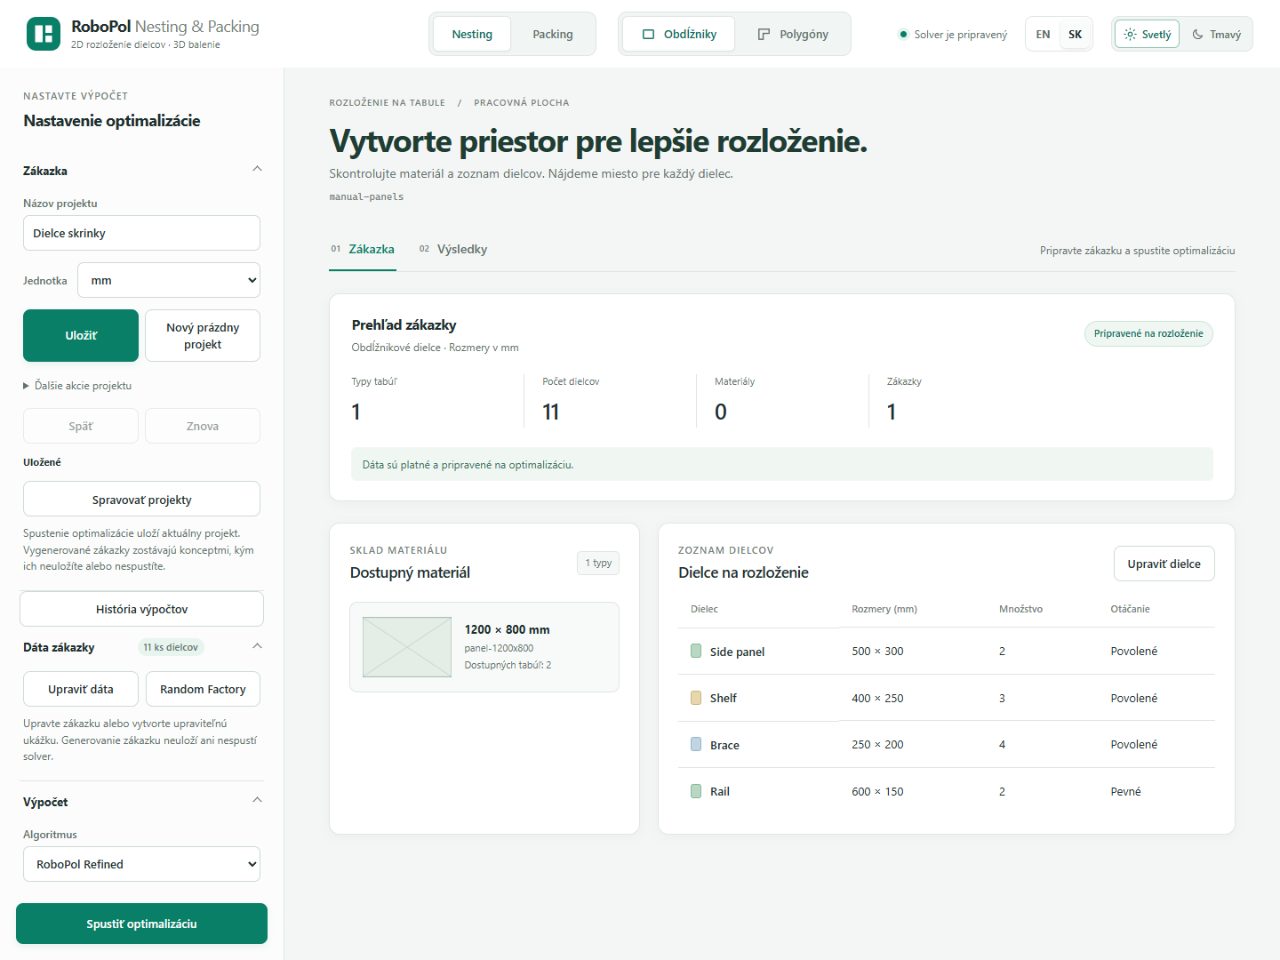Enable the Tmavý dark theme
Image resolution: width=1280 pixels, height=960 pixels.
tap(1216, 34)
